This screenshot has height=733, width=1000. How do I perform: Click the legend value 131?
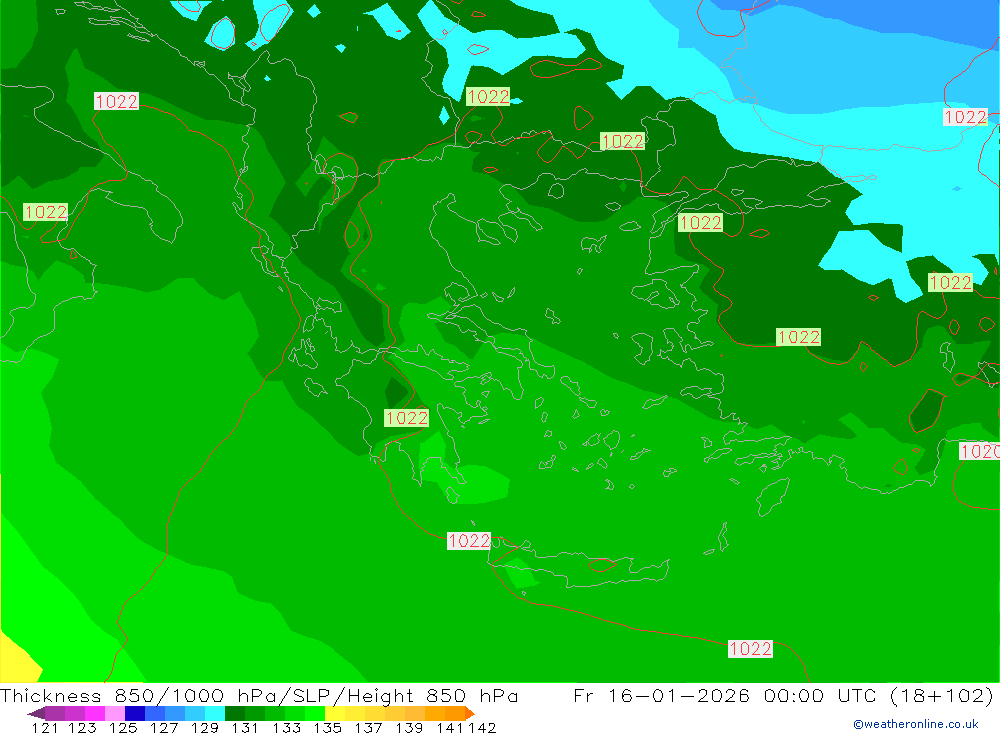245,727
